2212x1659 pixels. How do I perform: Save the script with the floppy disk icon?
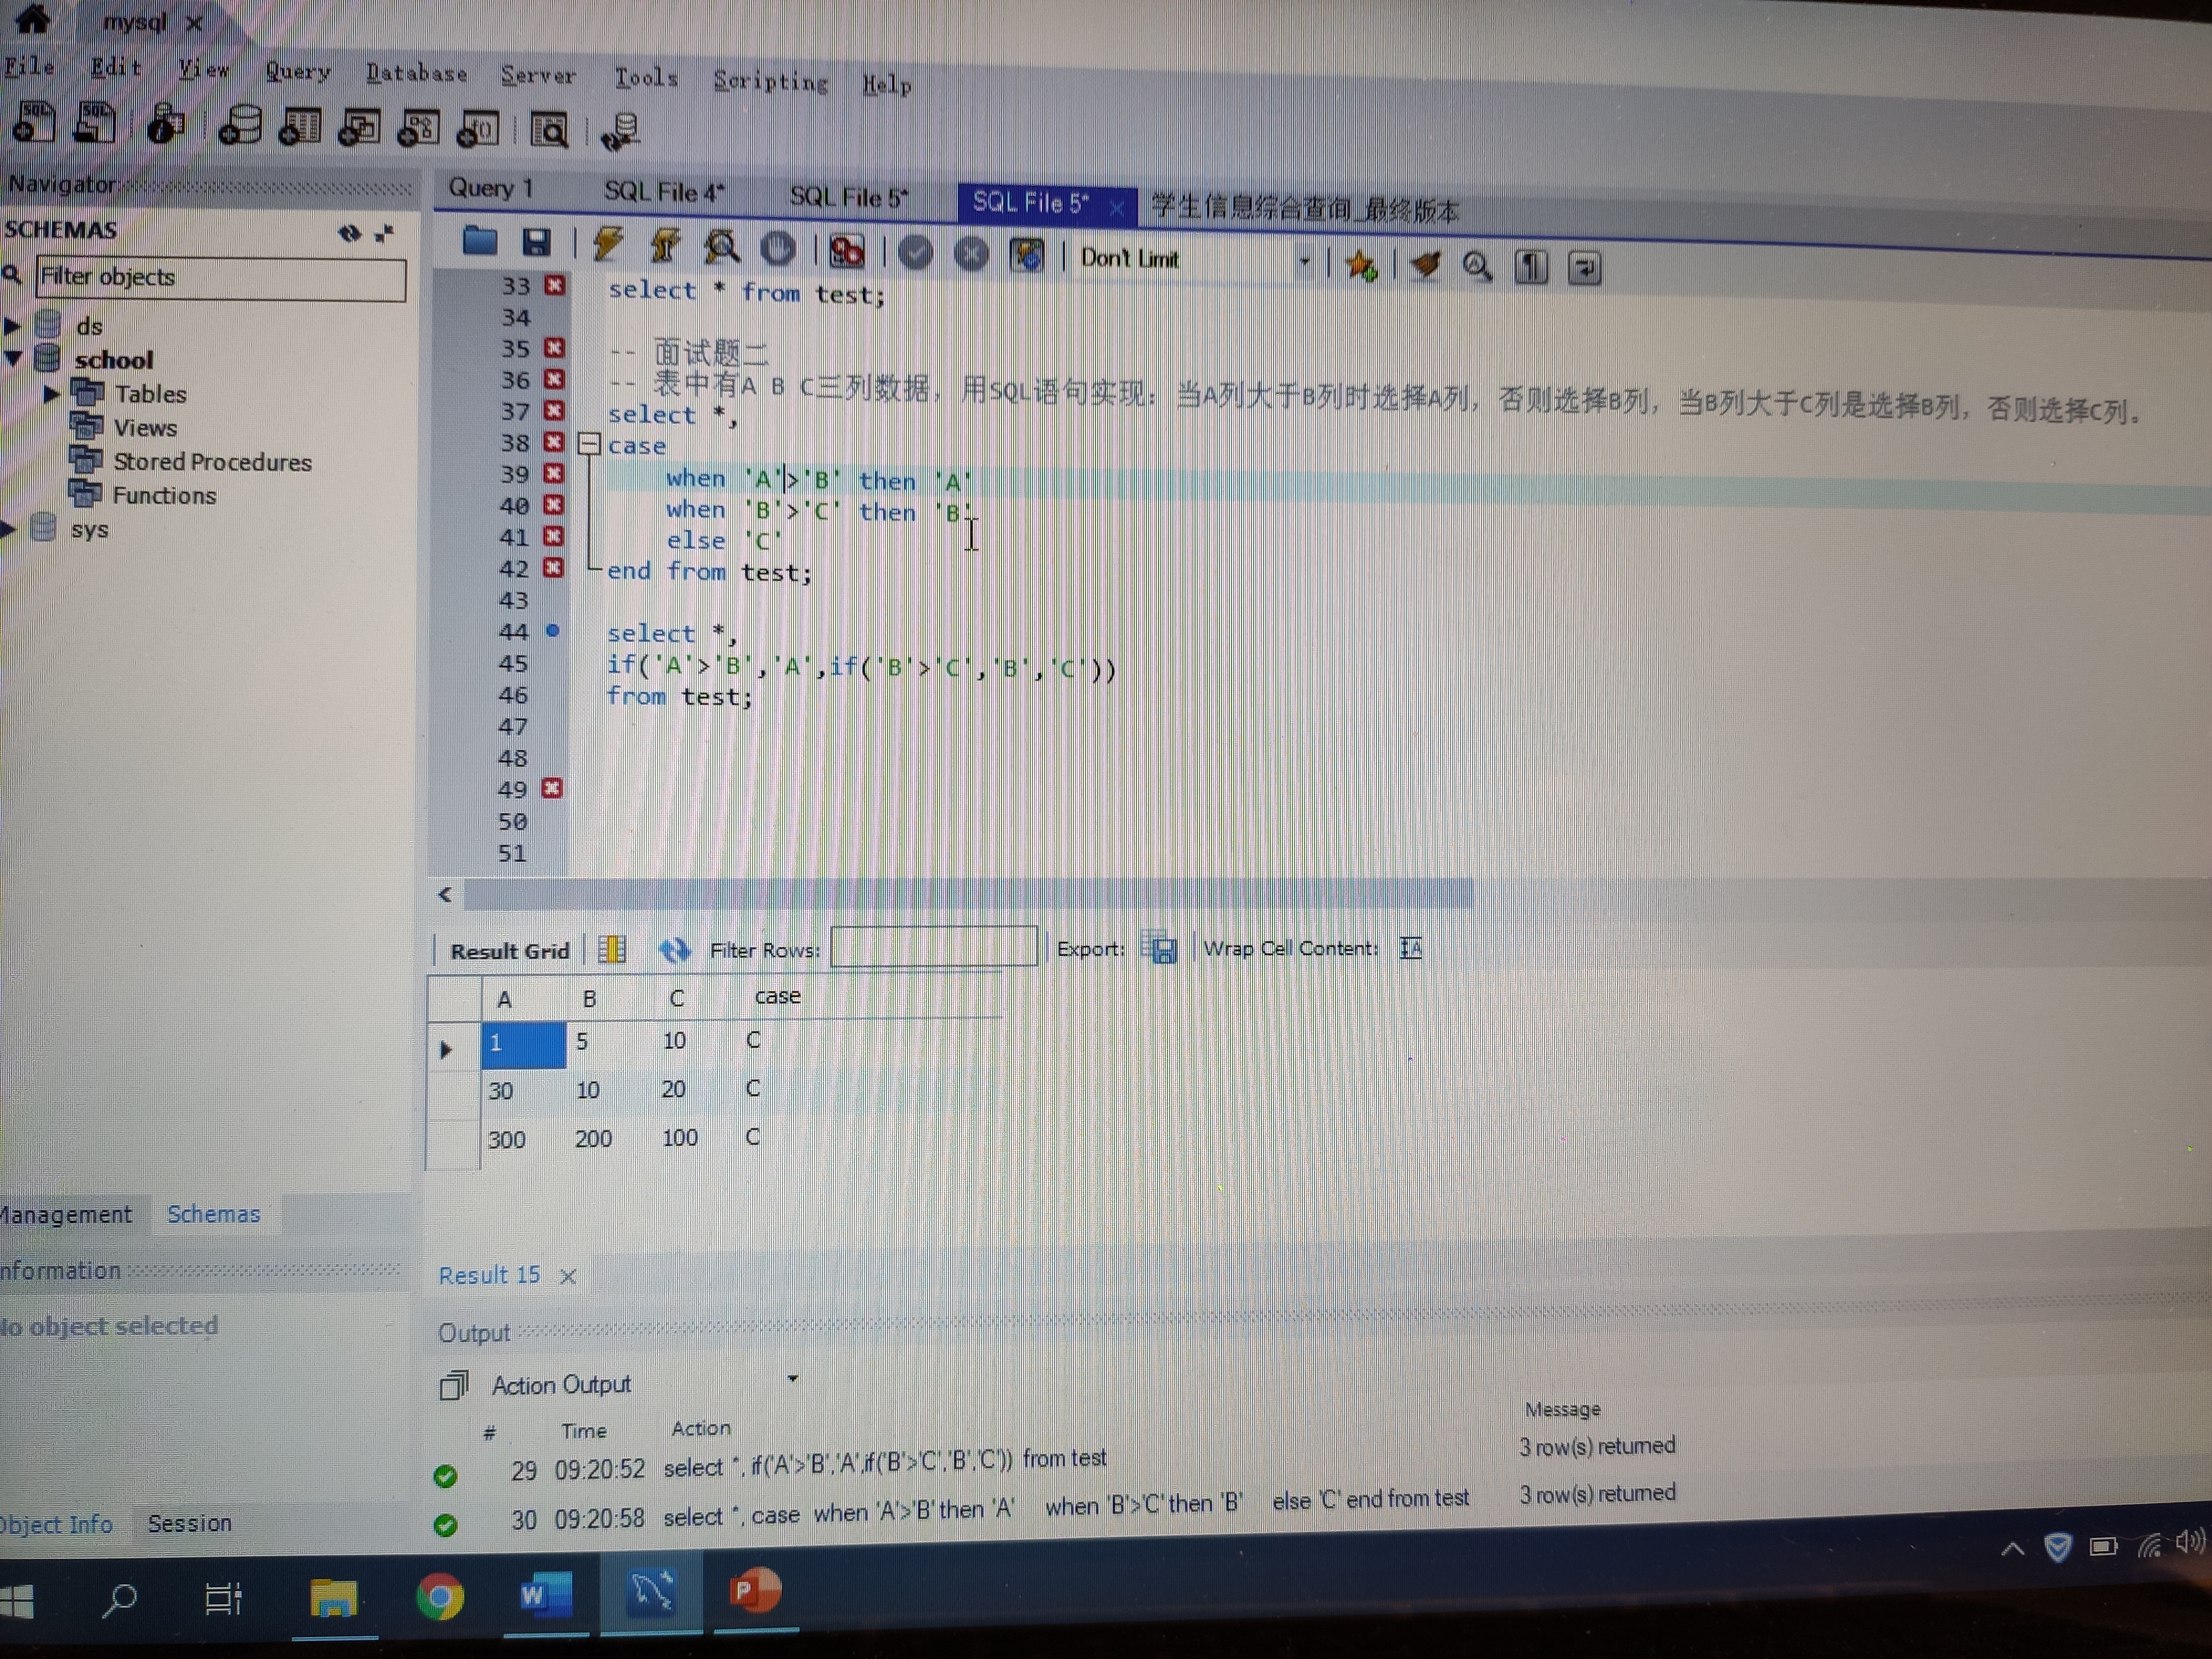[x=536, y=242]
